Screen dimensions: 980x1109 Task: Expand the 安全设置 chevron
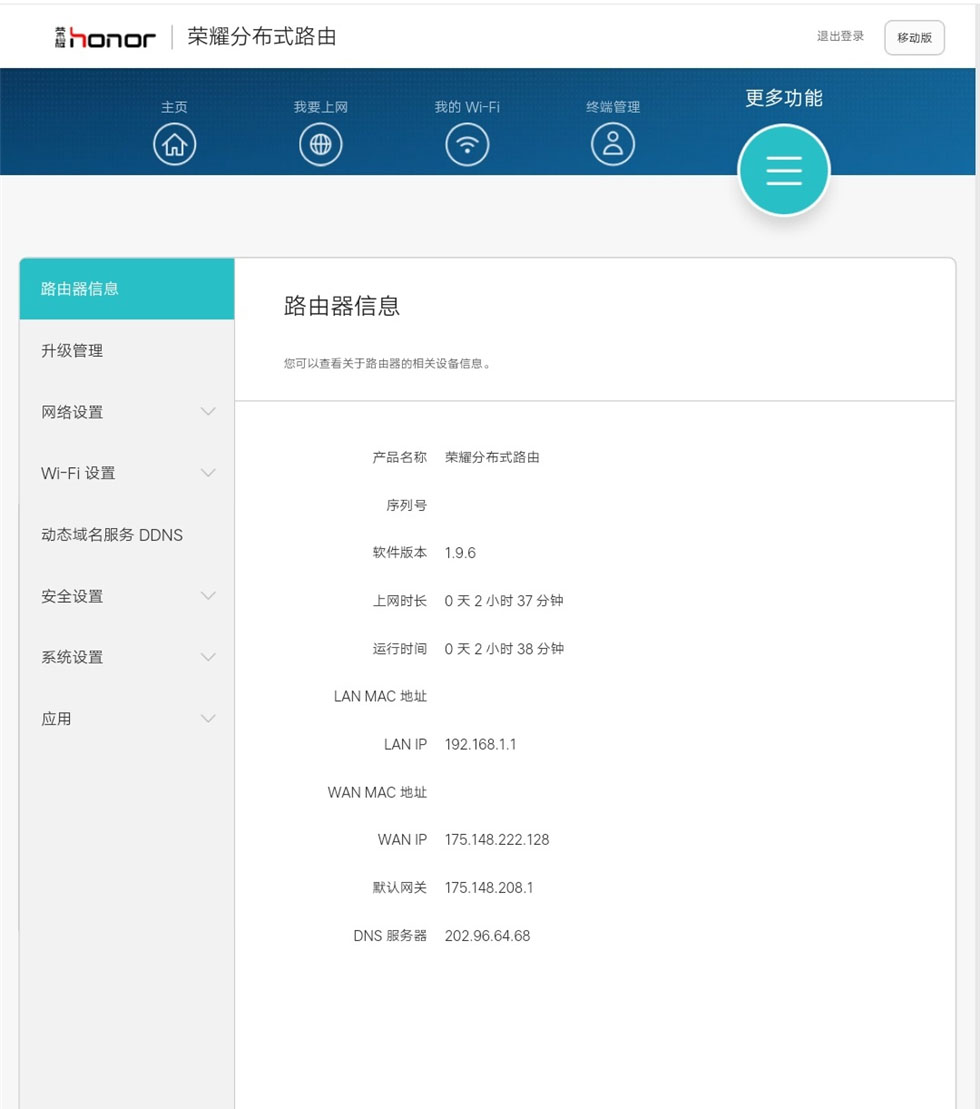click(x=208, y=596)
